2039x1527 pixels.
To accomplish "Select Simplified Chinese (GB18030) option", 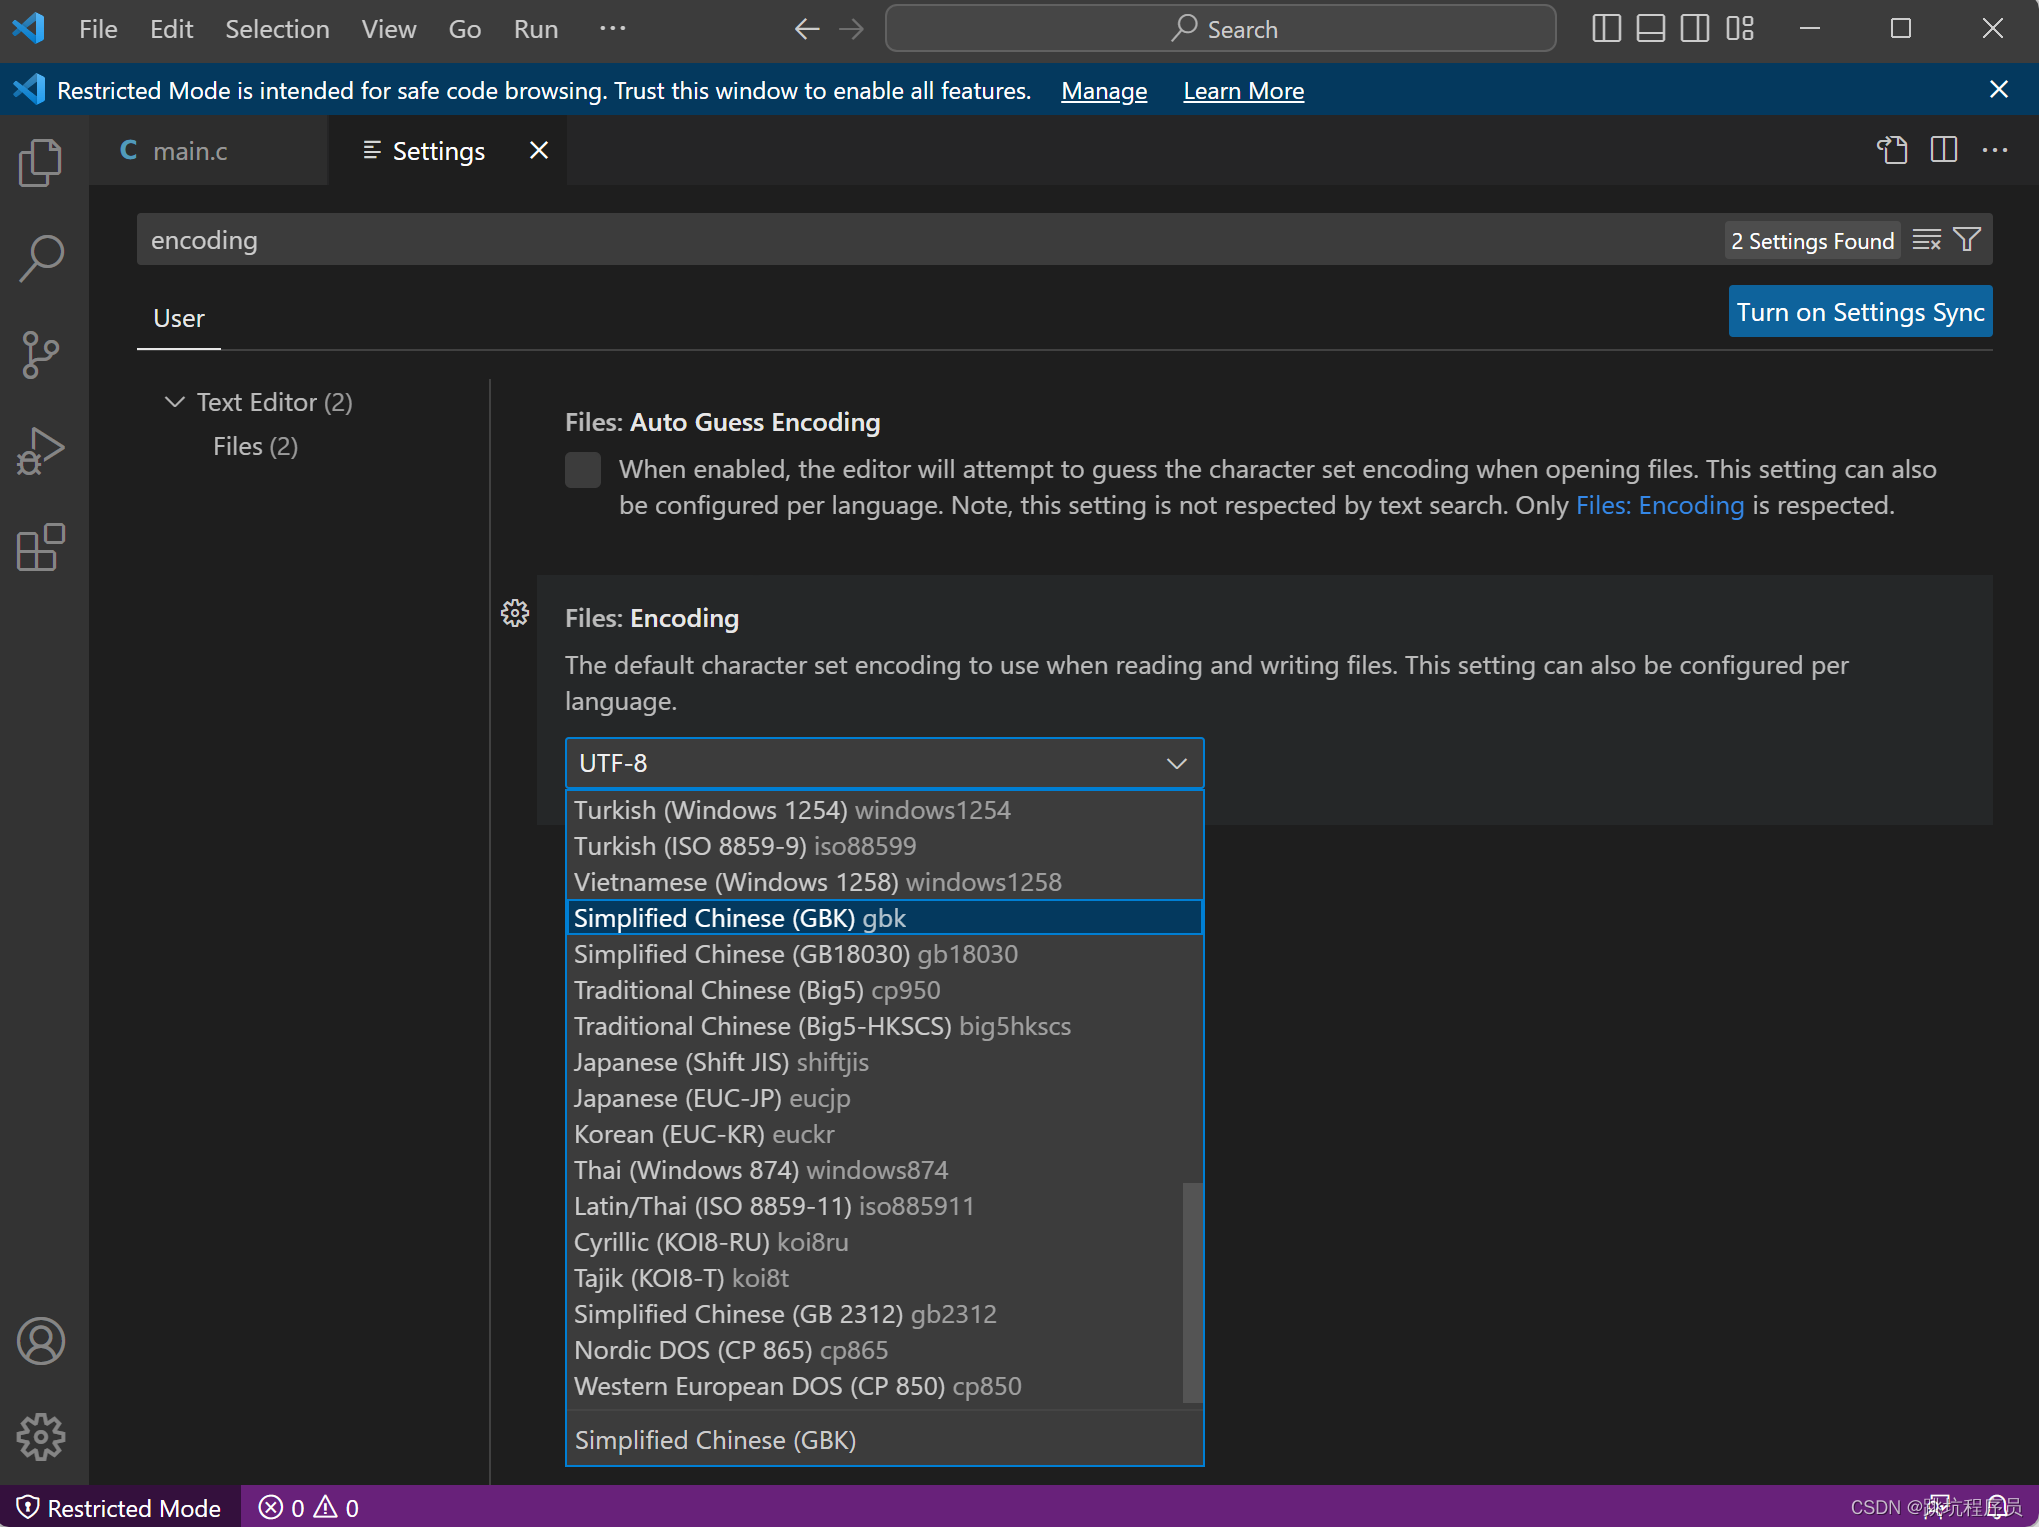I will coord(884,954).
